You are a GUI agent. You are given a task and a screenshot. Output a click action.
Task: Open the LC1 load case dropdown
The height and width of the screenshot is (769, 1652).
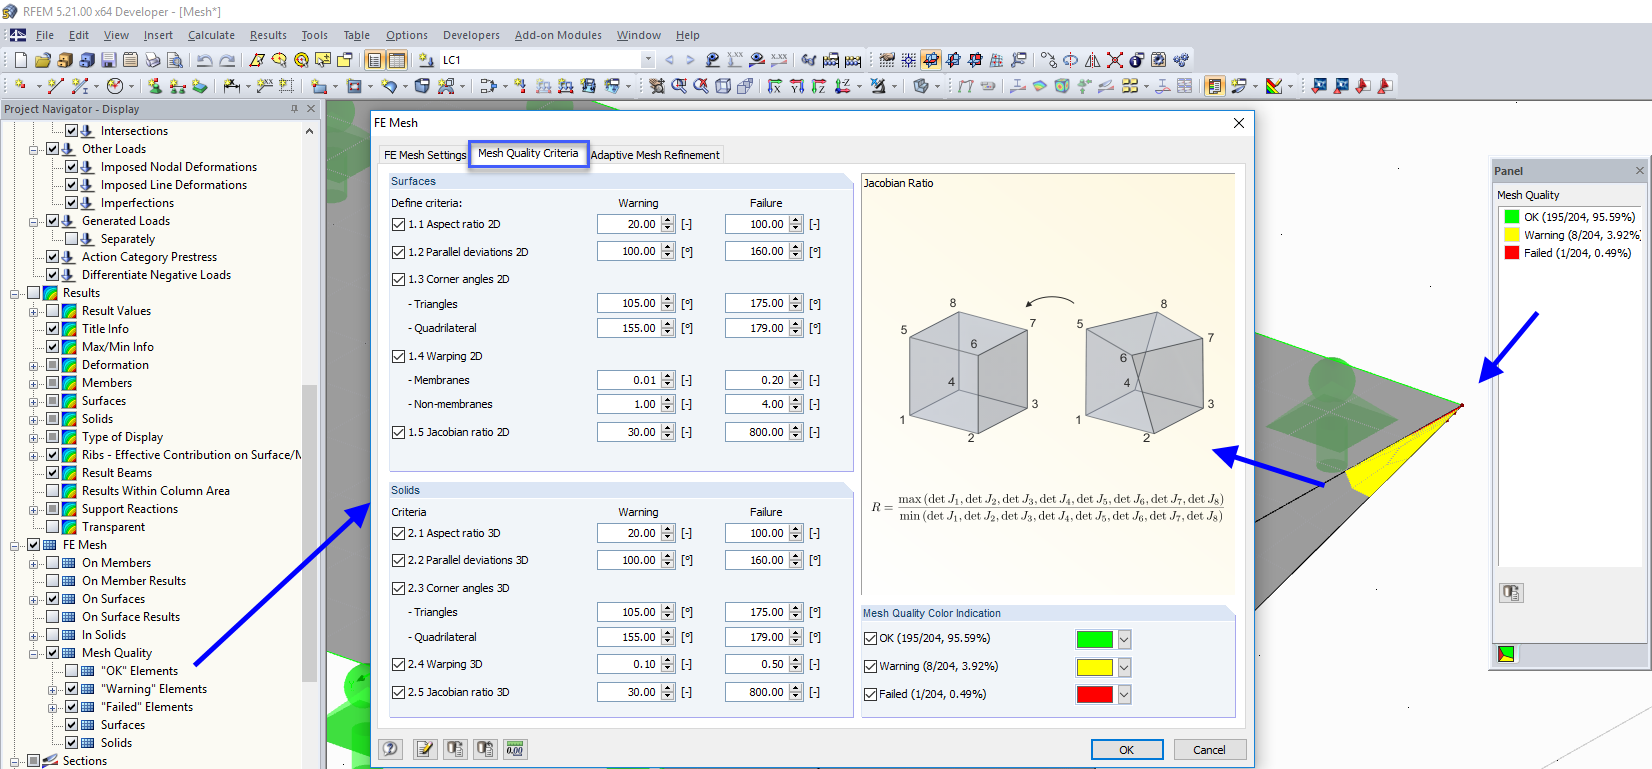[x=647, y=60]
